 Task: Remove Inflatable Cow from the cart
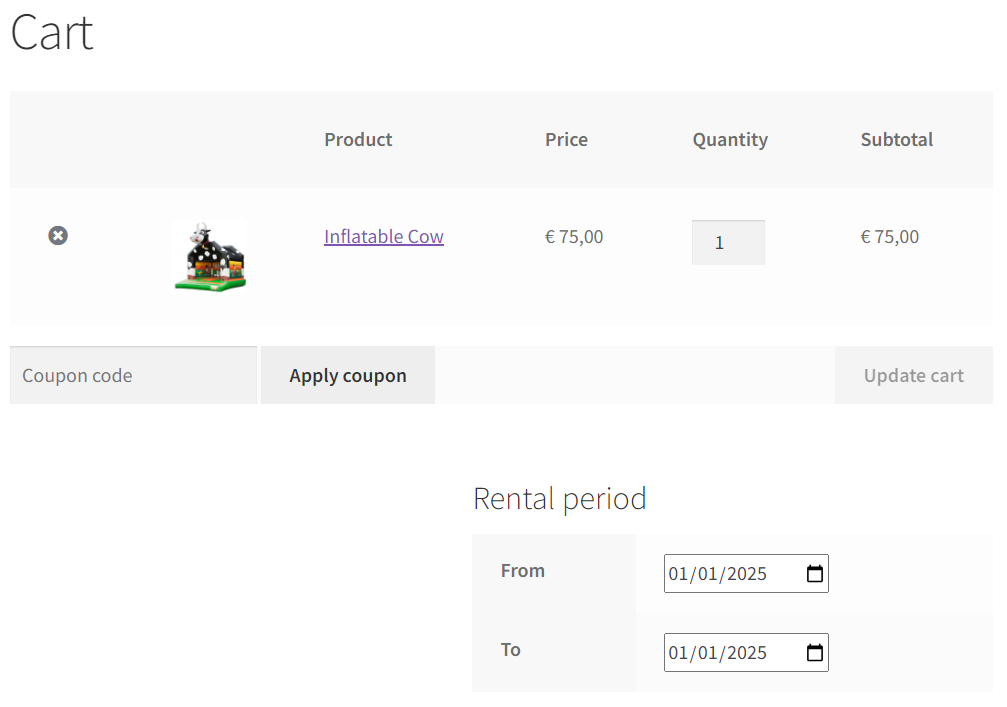58,236
